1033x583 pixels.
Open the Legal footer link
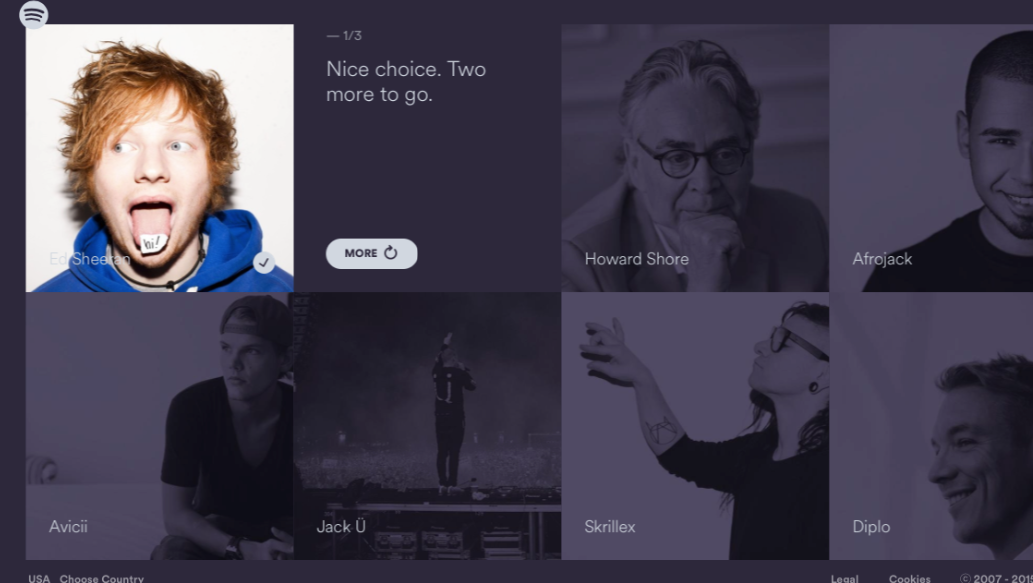click(x=845, y=578)
